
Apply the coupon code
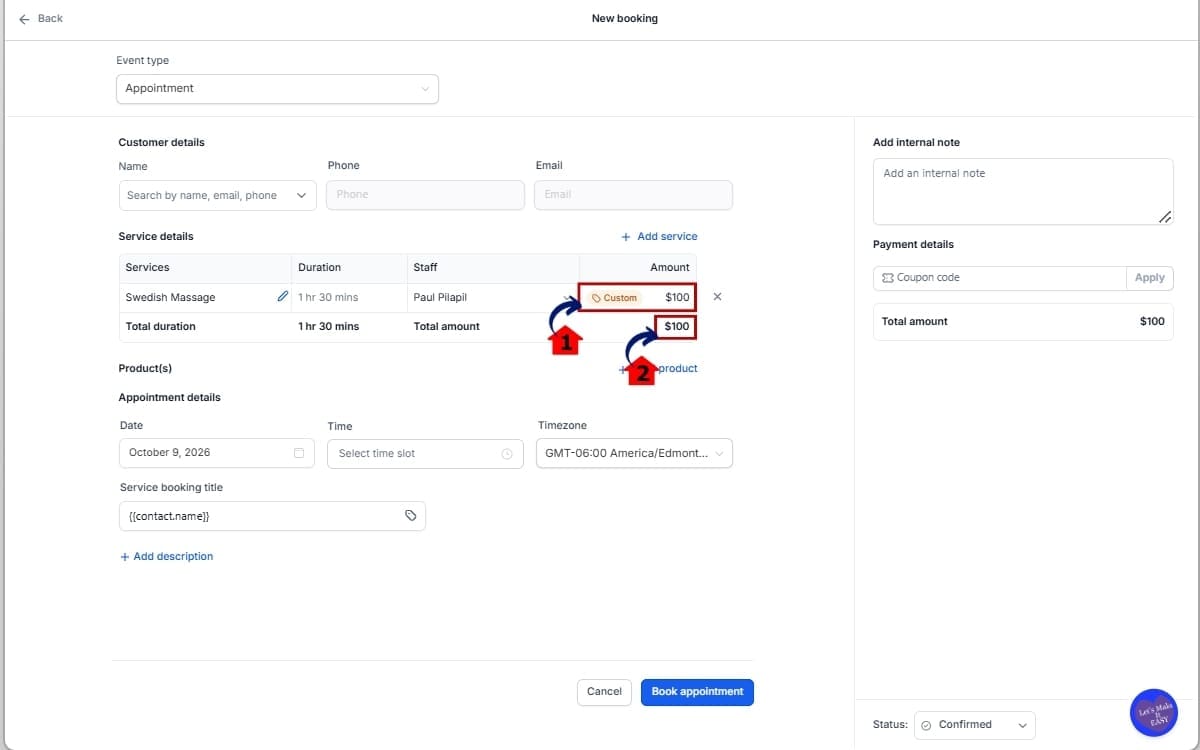(x=1149, y=278)
